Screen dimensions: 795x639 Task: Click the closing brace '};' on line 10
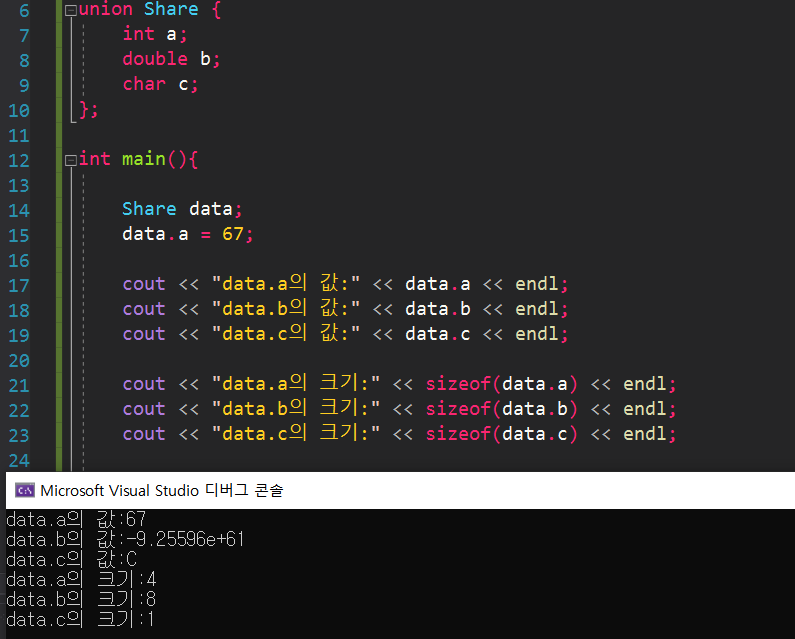click(x=89, y=110)
